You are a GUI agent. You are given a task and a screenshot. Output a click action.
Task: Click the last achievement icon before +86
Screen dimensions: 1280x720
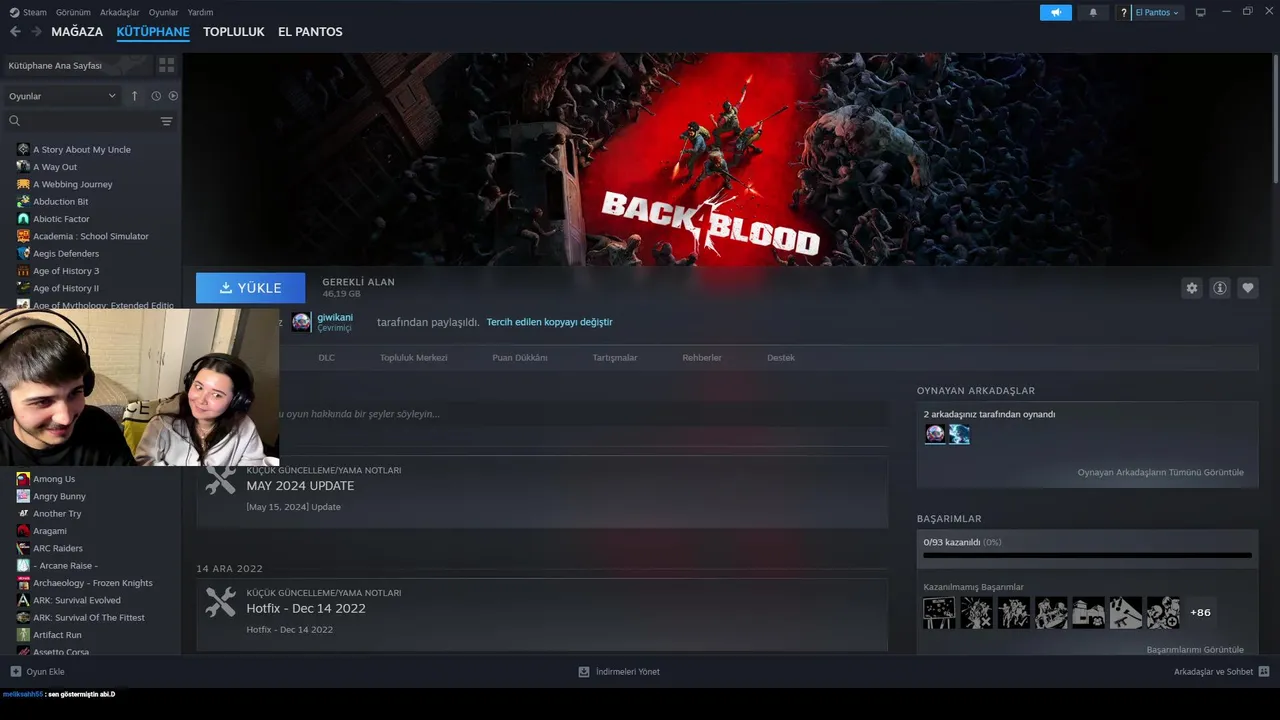click(1163, 613)
